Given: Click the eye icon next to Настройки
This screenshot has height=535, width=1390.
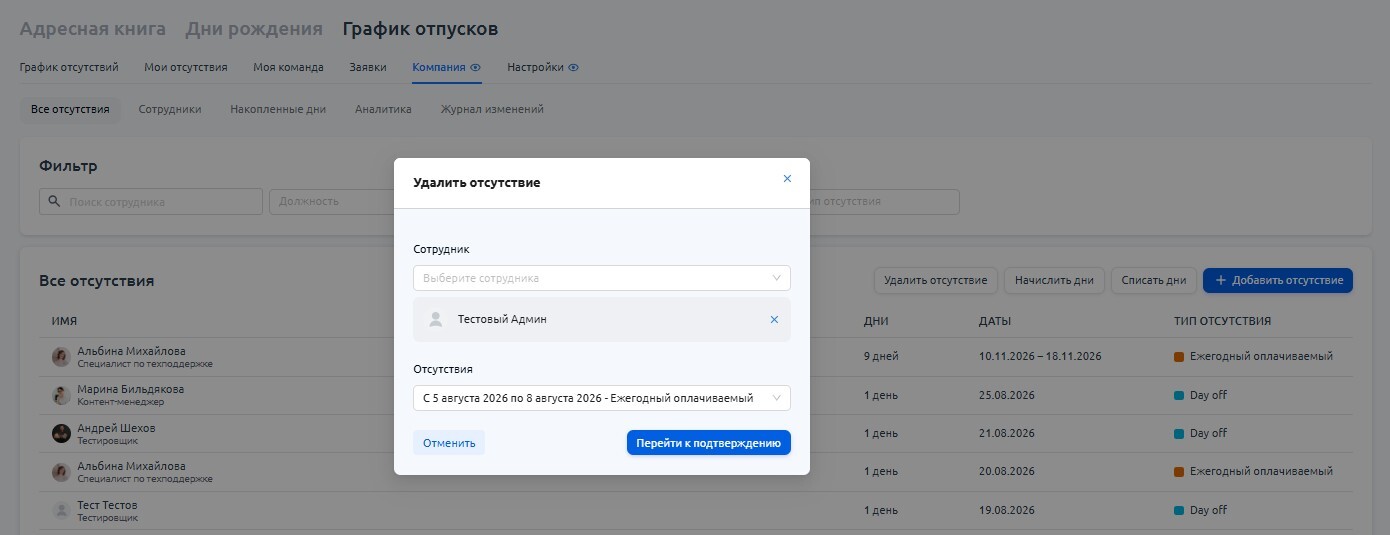Looking at the screenshot, I should click(574, 68).
